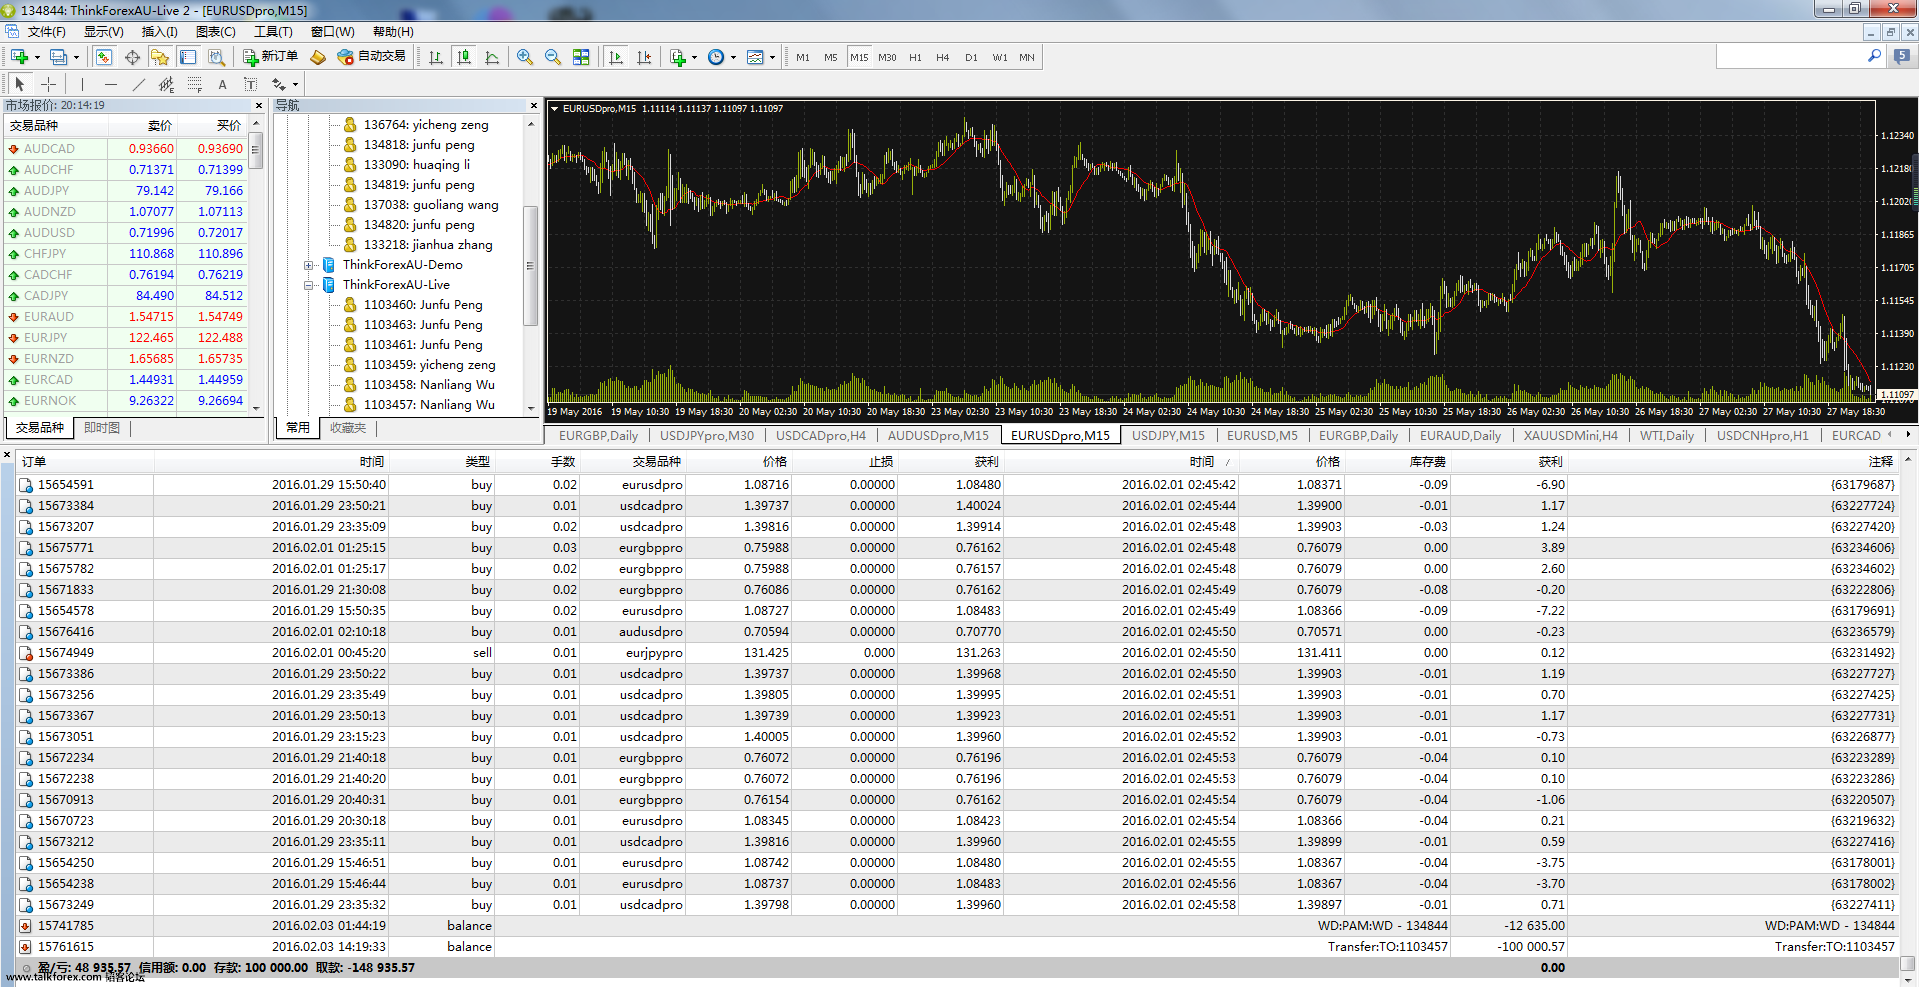This screenshot has height=987, width=1919.
Task: Zoom out on the chart
Action: (x=552, y=57)
